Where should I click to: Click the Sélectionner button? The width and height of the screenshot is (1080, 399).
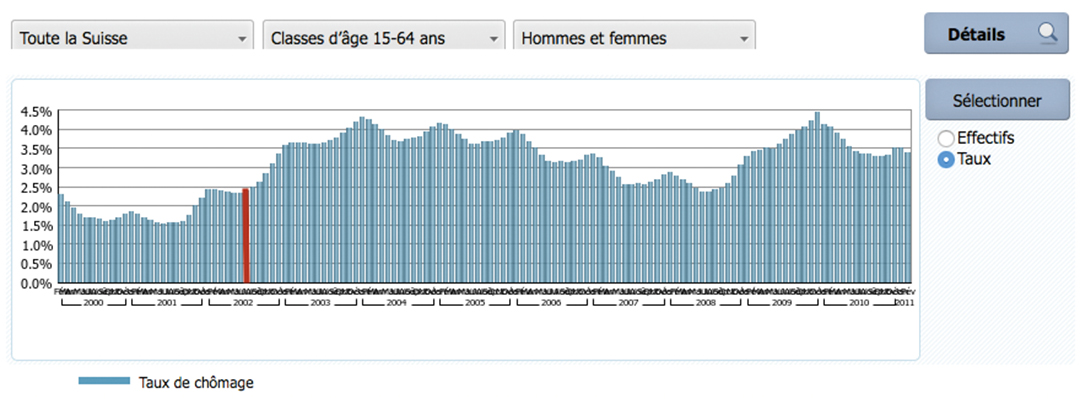coord(996,100)
